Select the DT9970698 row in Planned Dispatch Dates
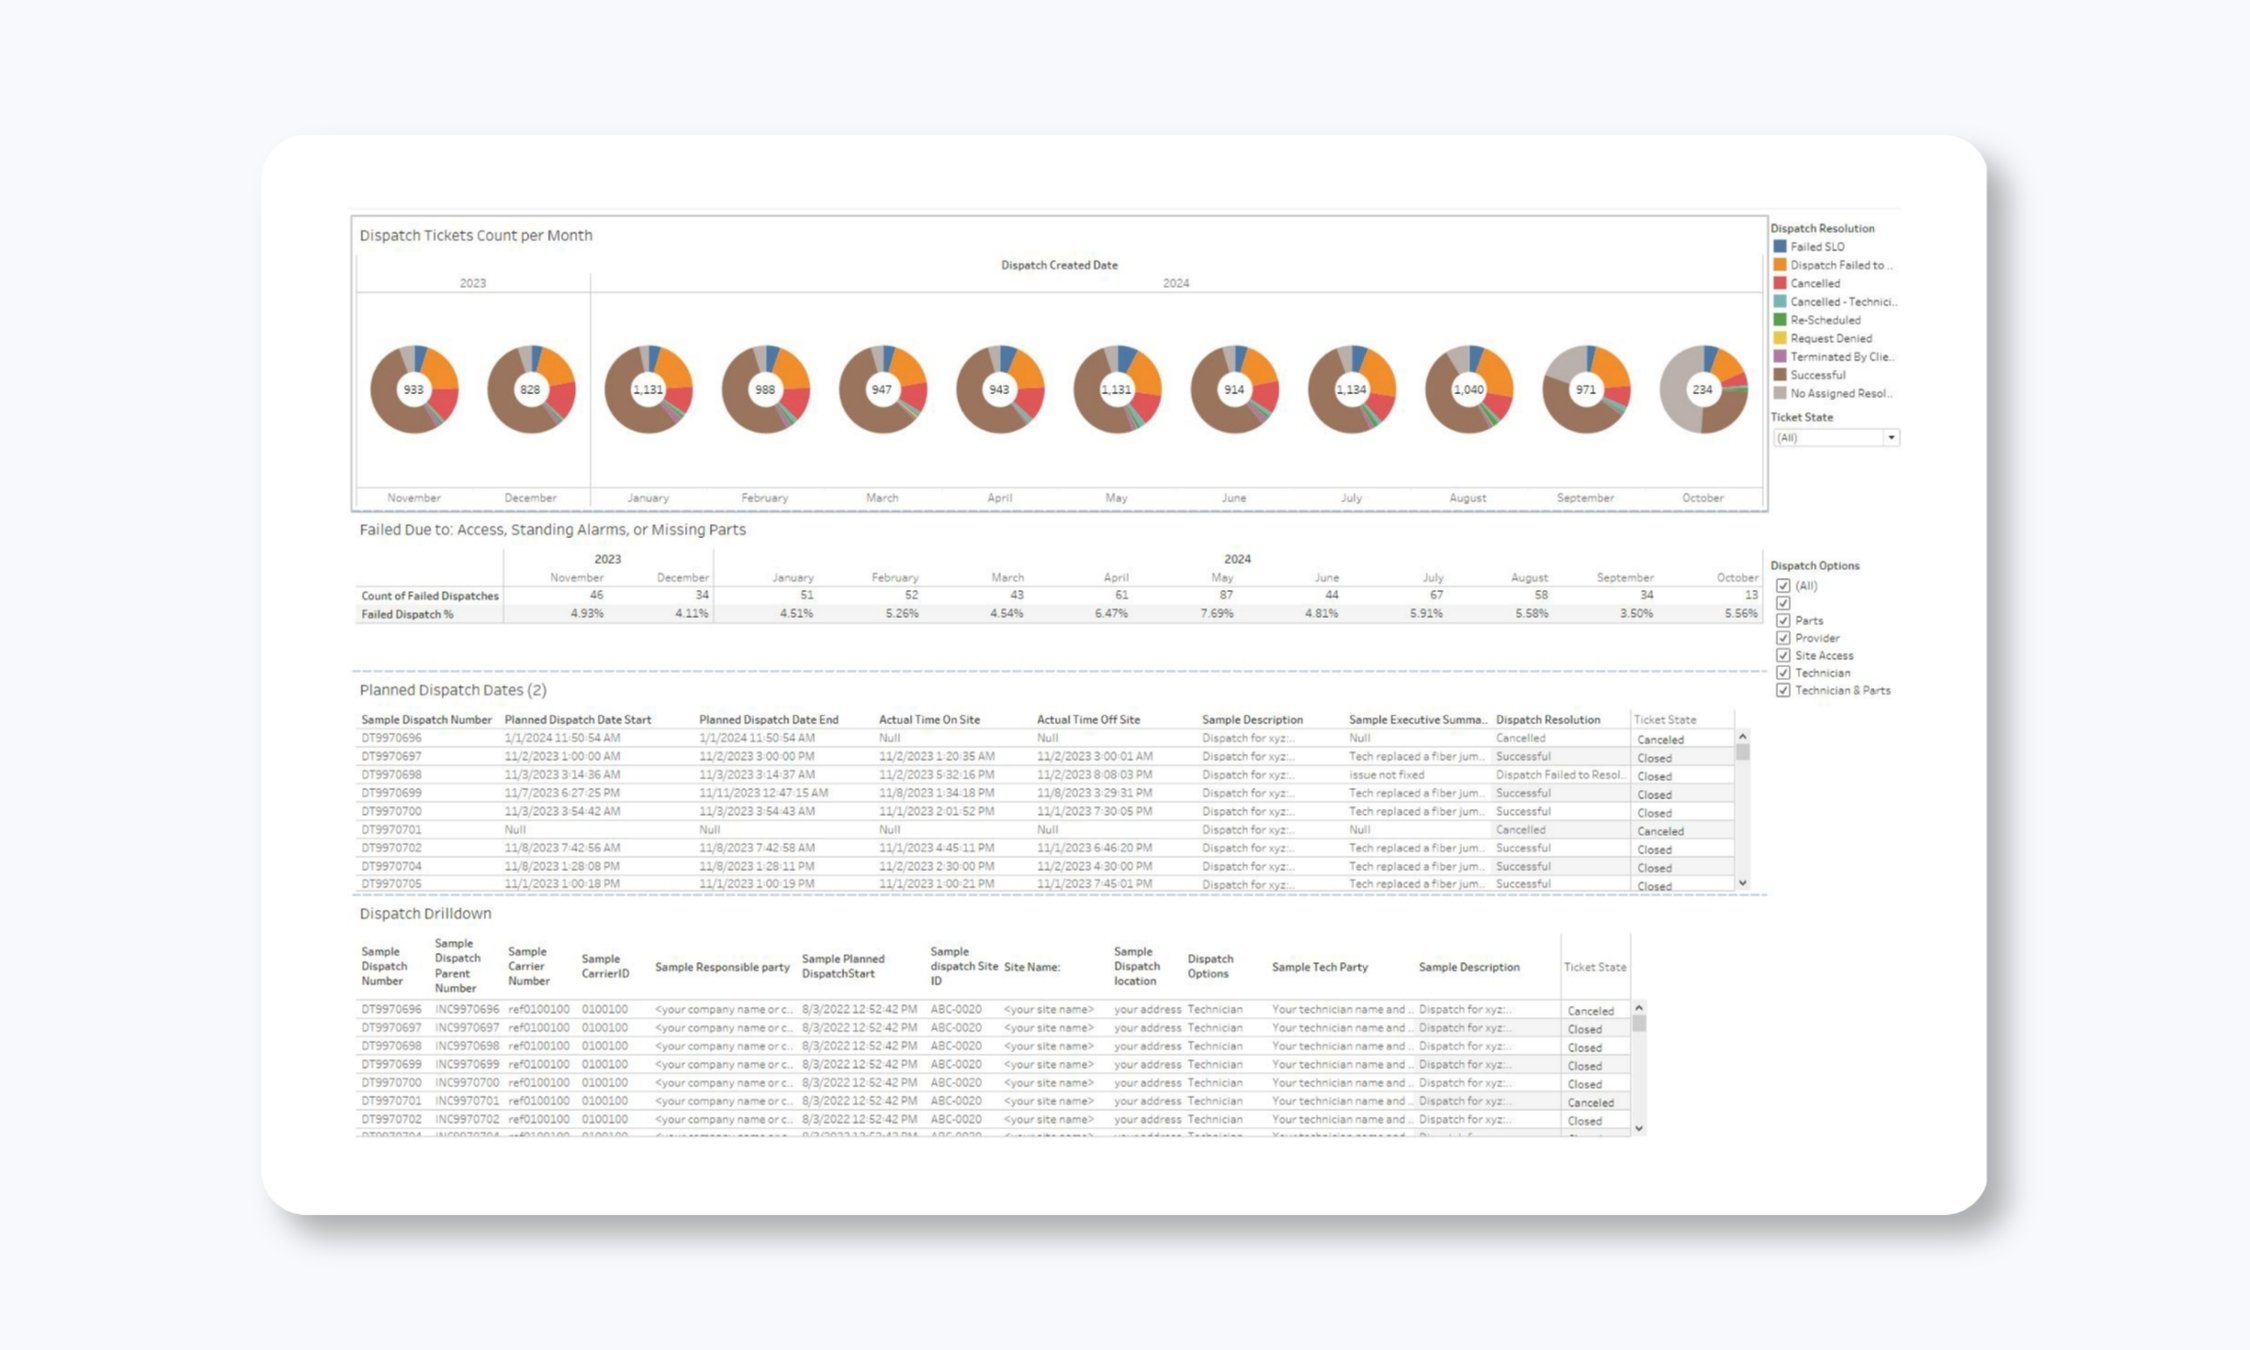The height and width of the screenshot is (1350, 2250). [x=392, y=775]
